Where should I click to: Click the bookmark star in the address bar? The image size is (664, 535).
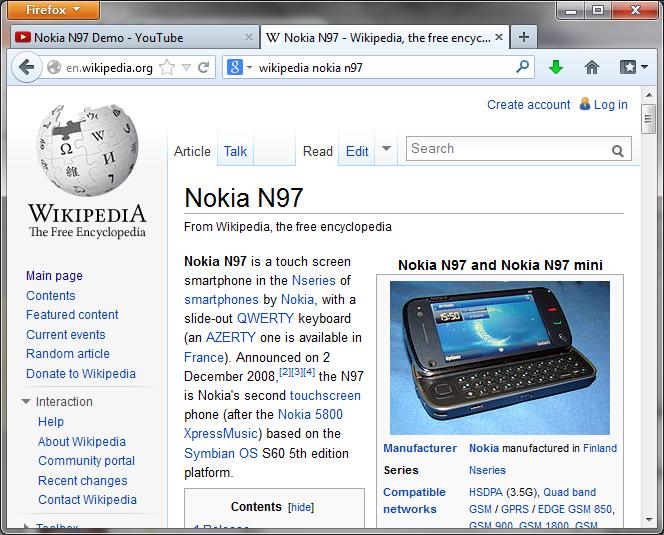click(x=167, y=67)
